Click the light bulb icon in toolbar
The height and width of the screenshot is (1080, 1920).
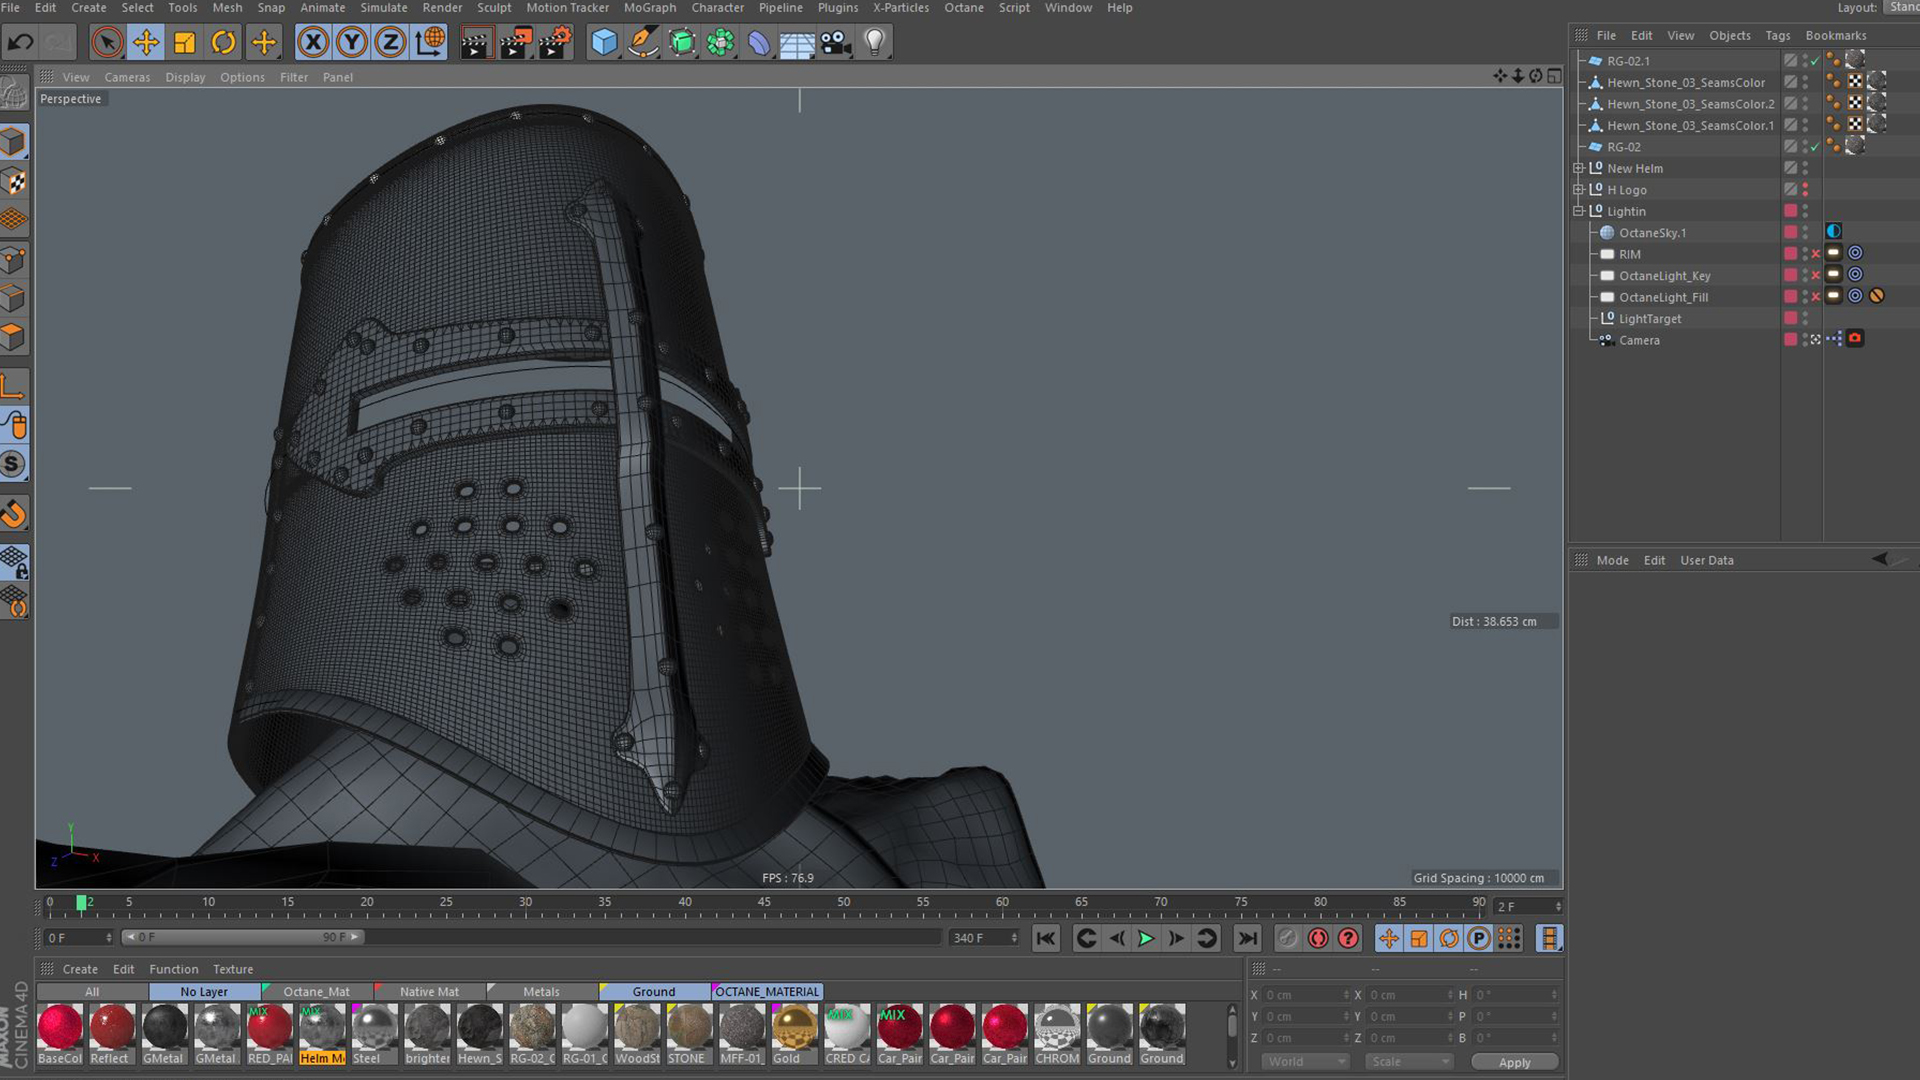click(x=875, y=42)
